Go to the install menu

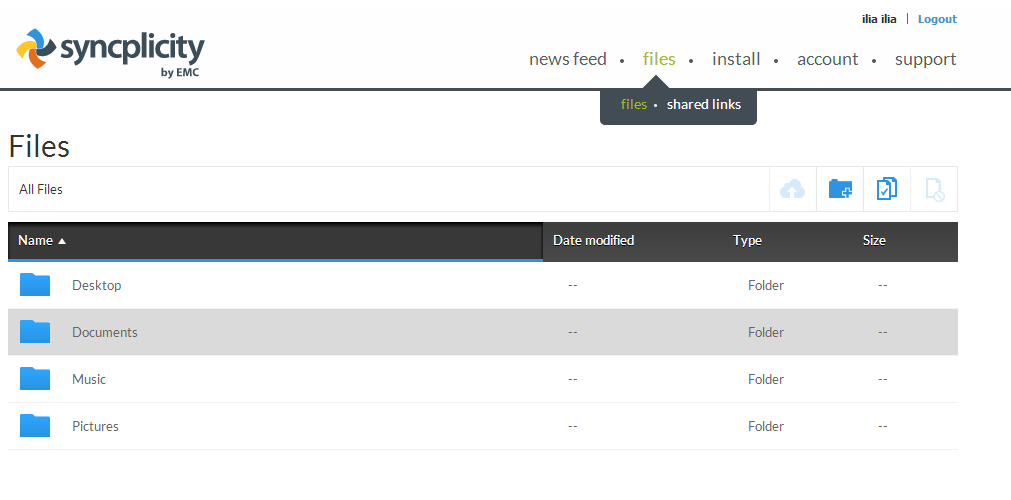point(736,59)
